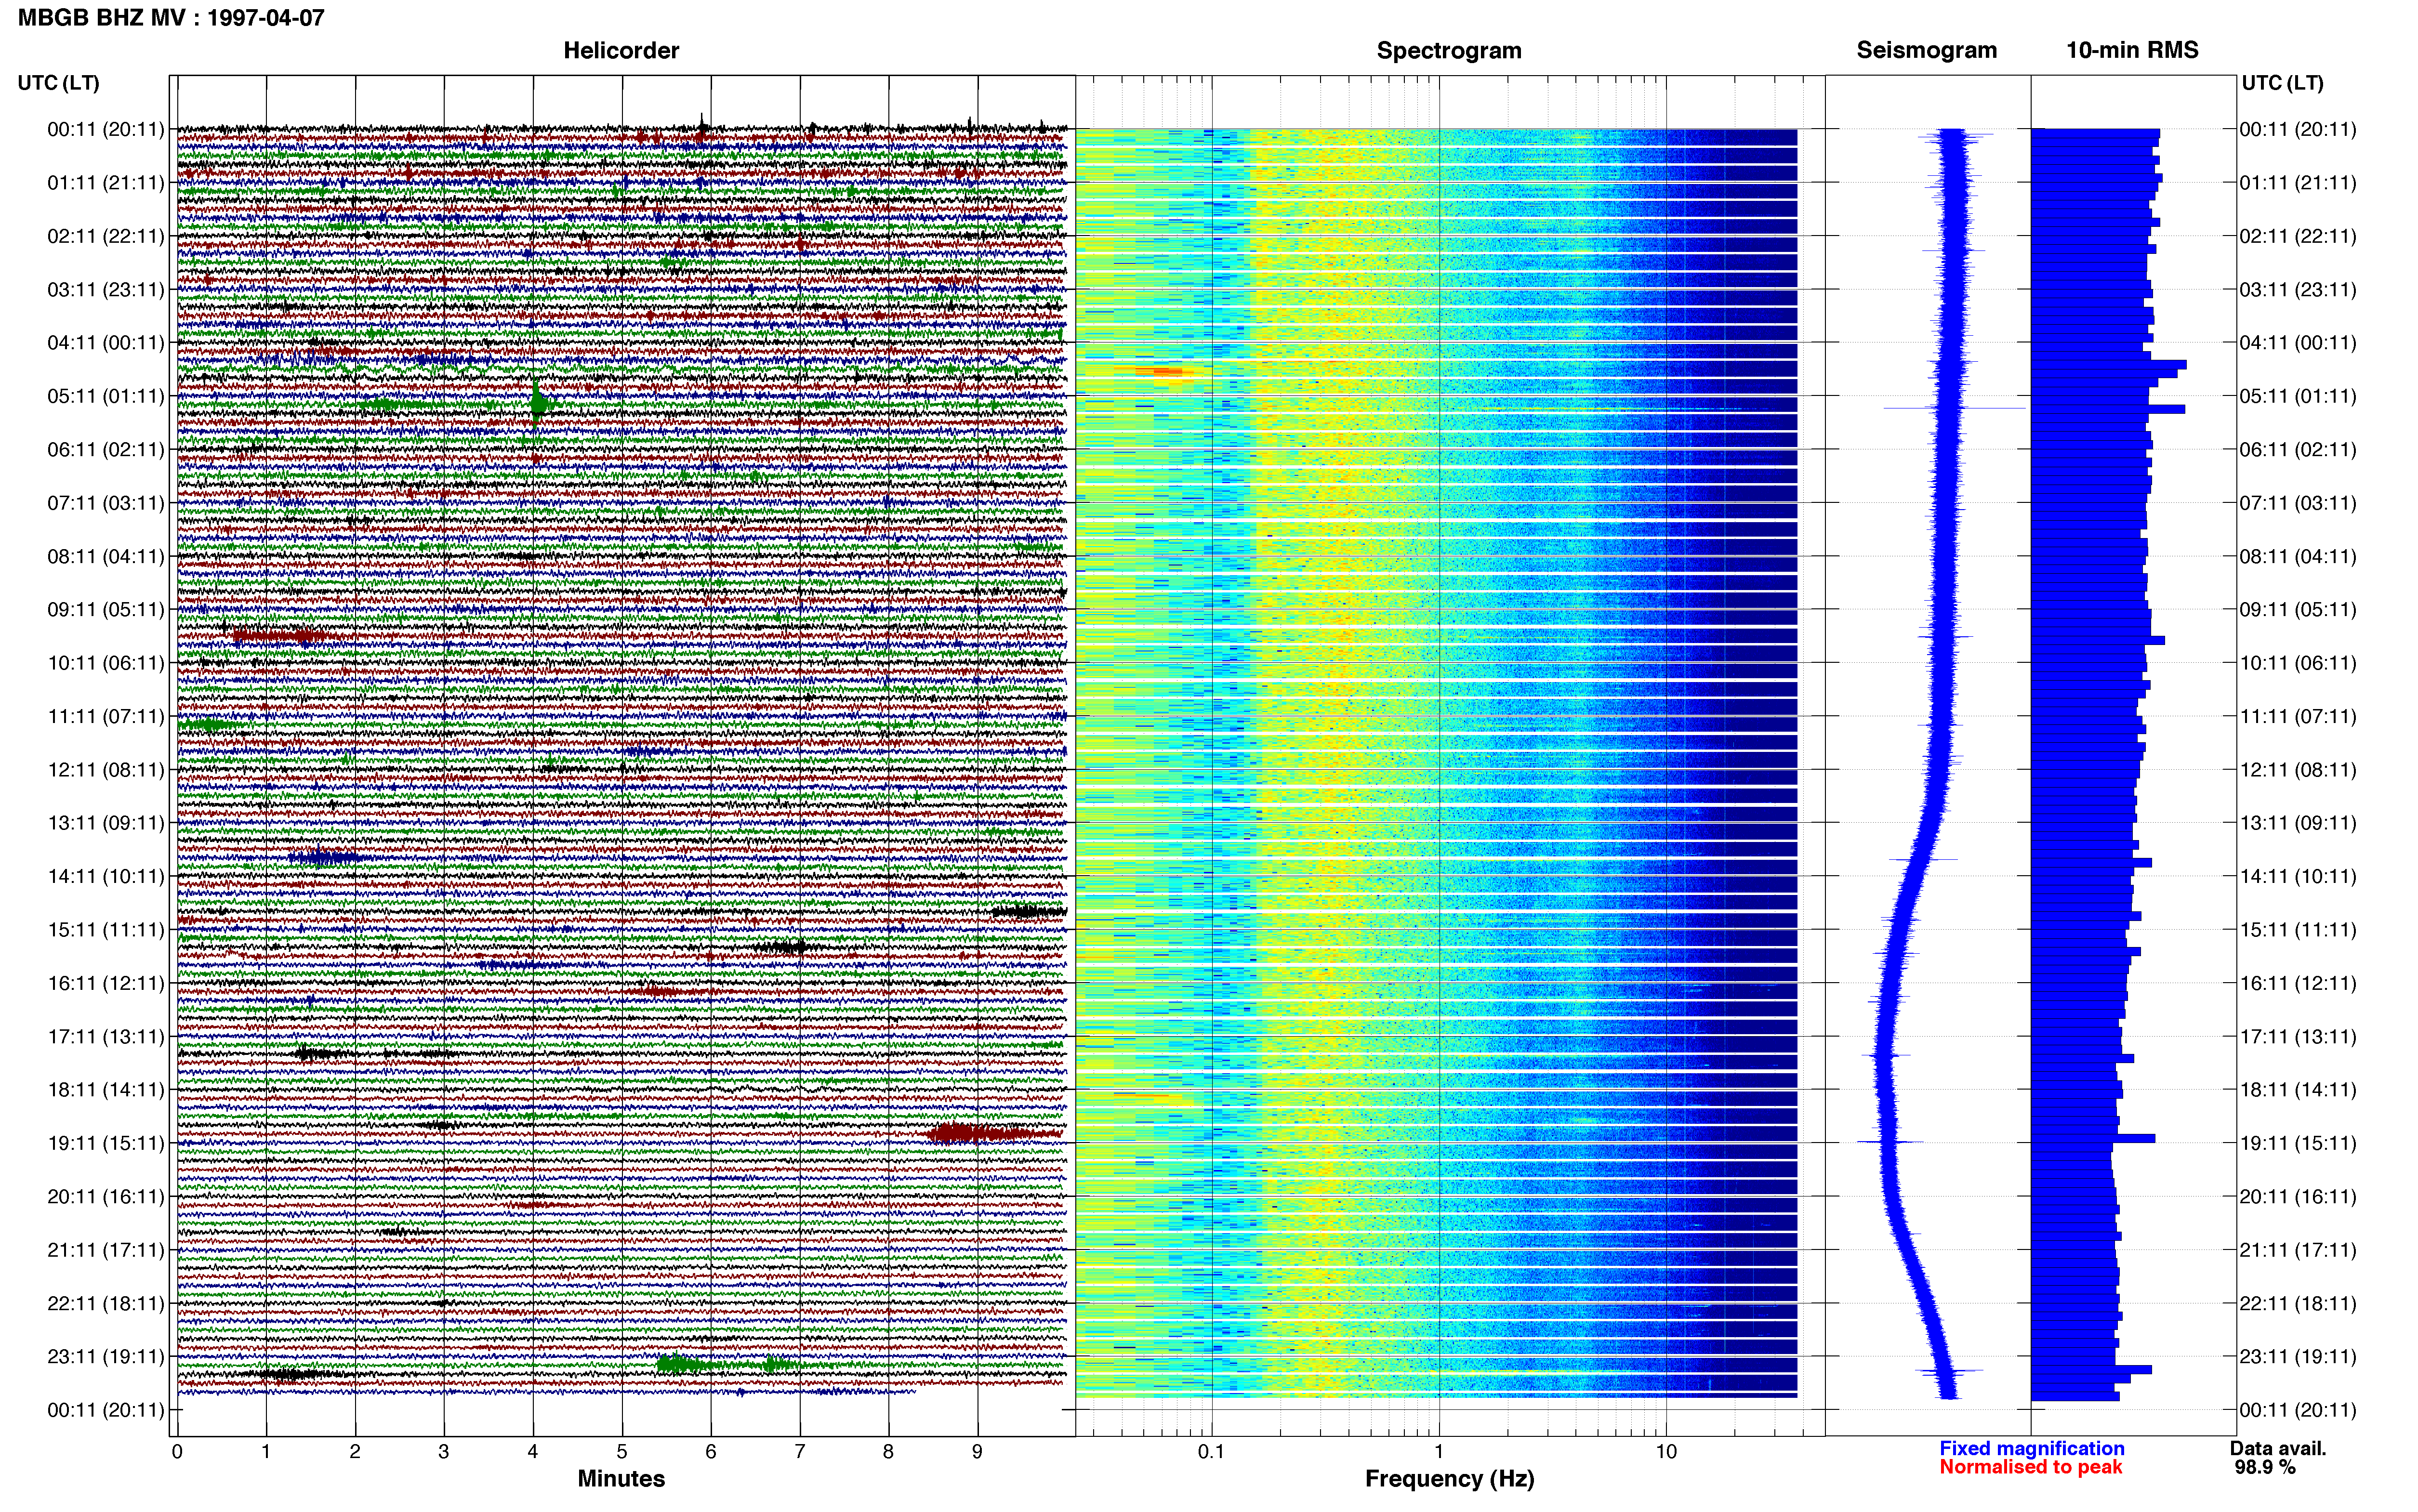Click the '0.1' frequency tick label
The width and height of the screenshot is (2418, 1512).
click(x=1211, y=1452)
